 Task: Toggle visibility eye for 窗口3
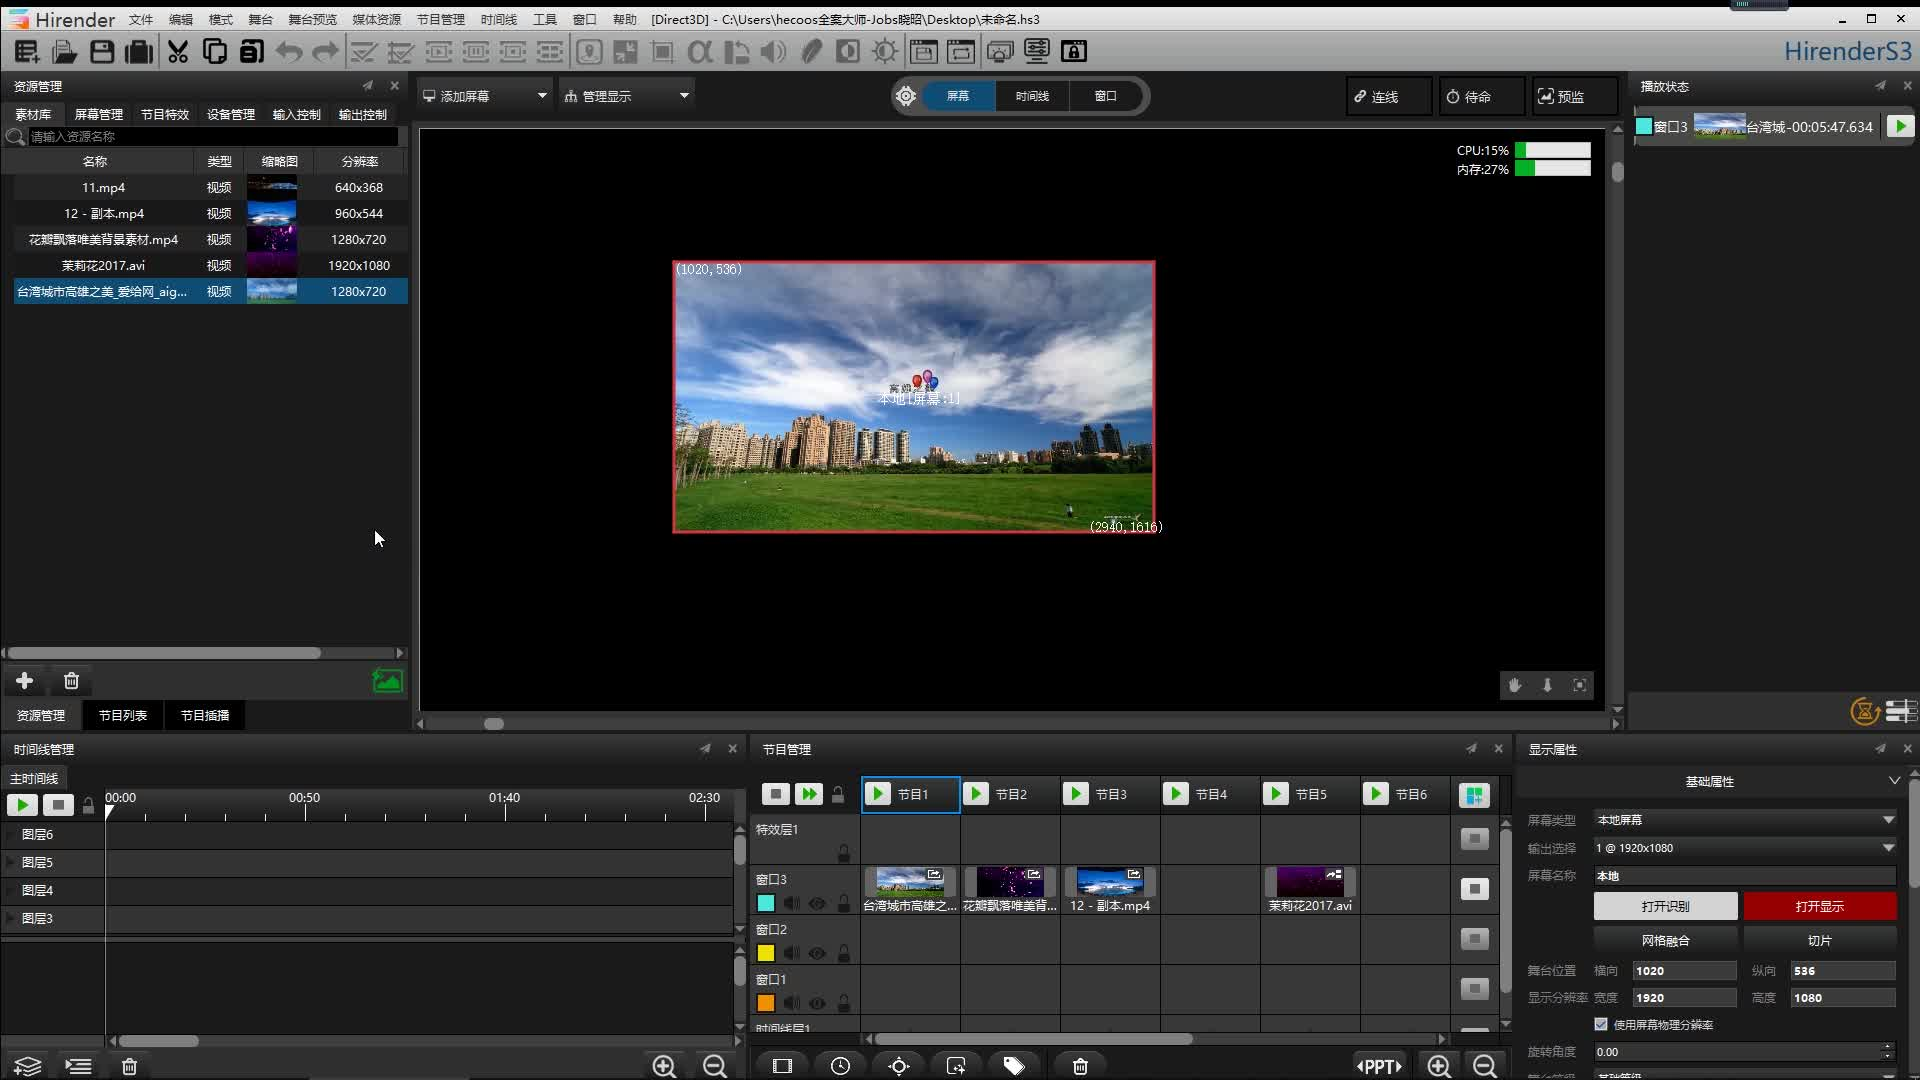[817, 904]
